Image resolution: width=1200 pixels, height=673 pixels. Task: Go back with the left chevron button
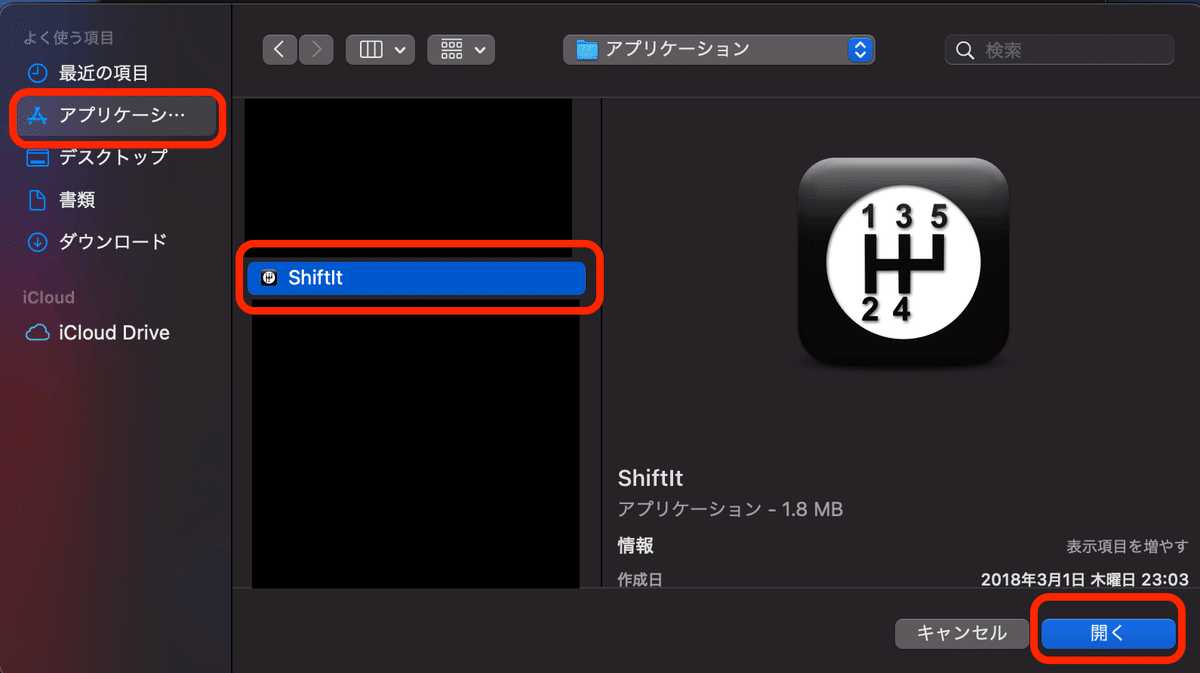[x=281, y=50]
